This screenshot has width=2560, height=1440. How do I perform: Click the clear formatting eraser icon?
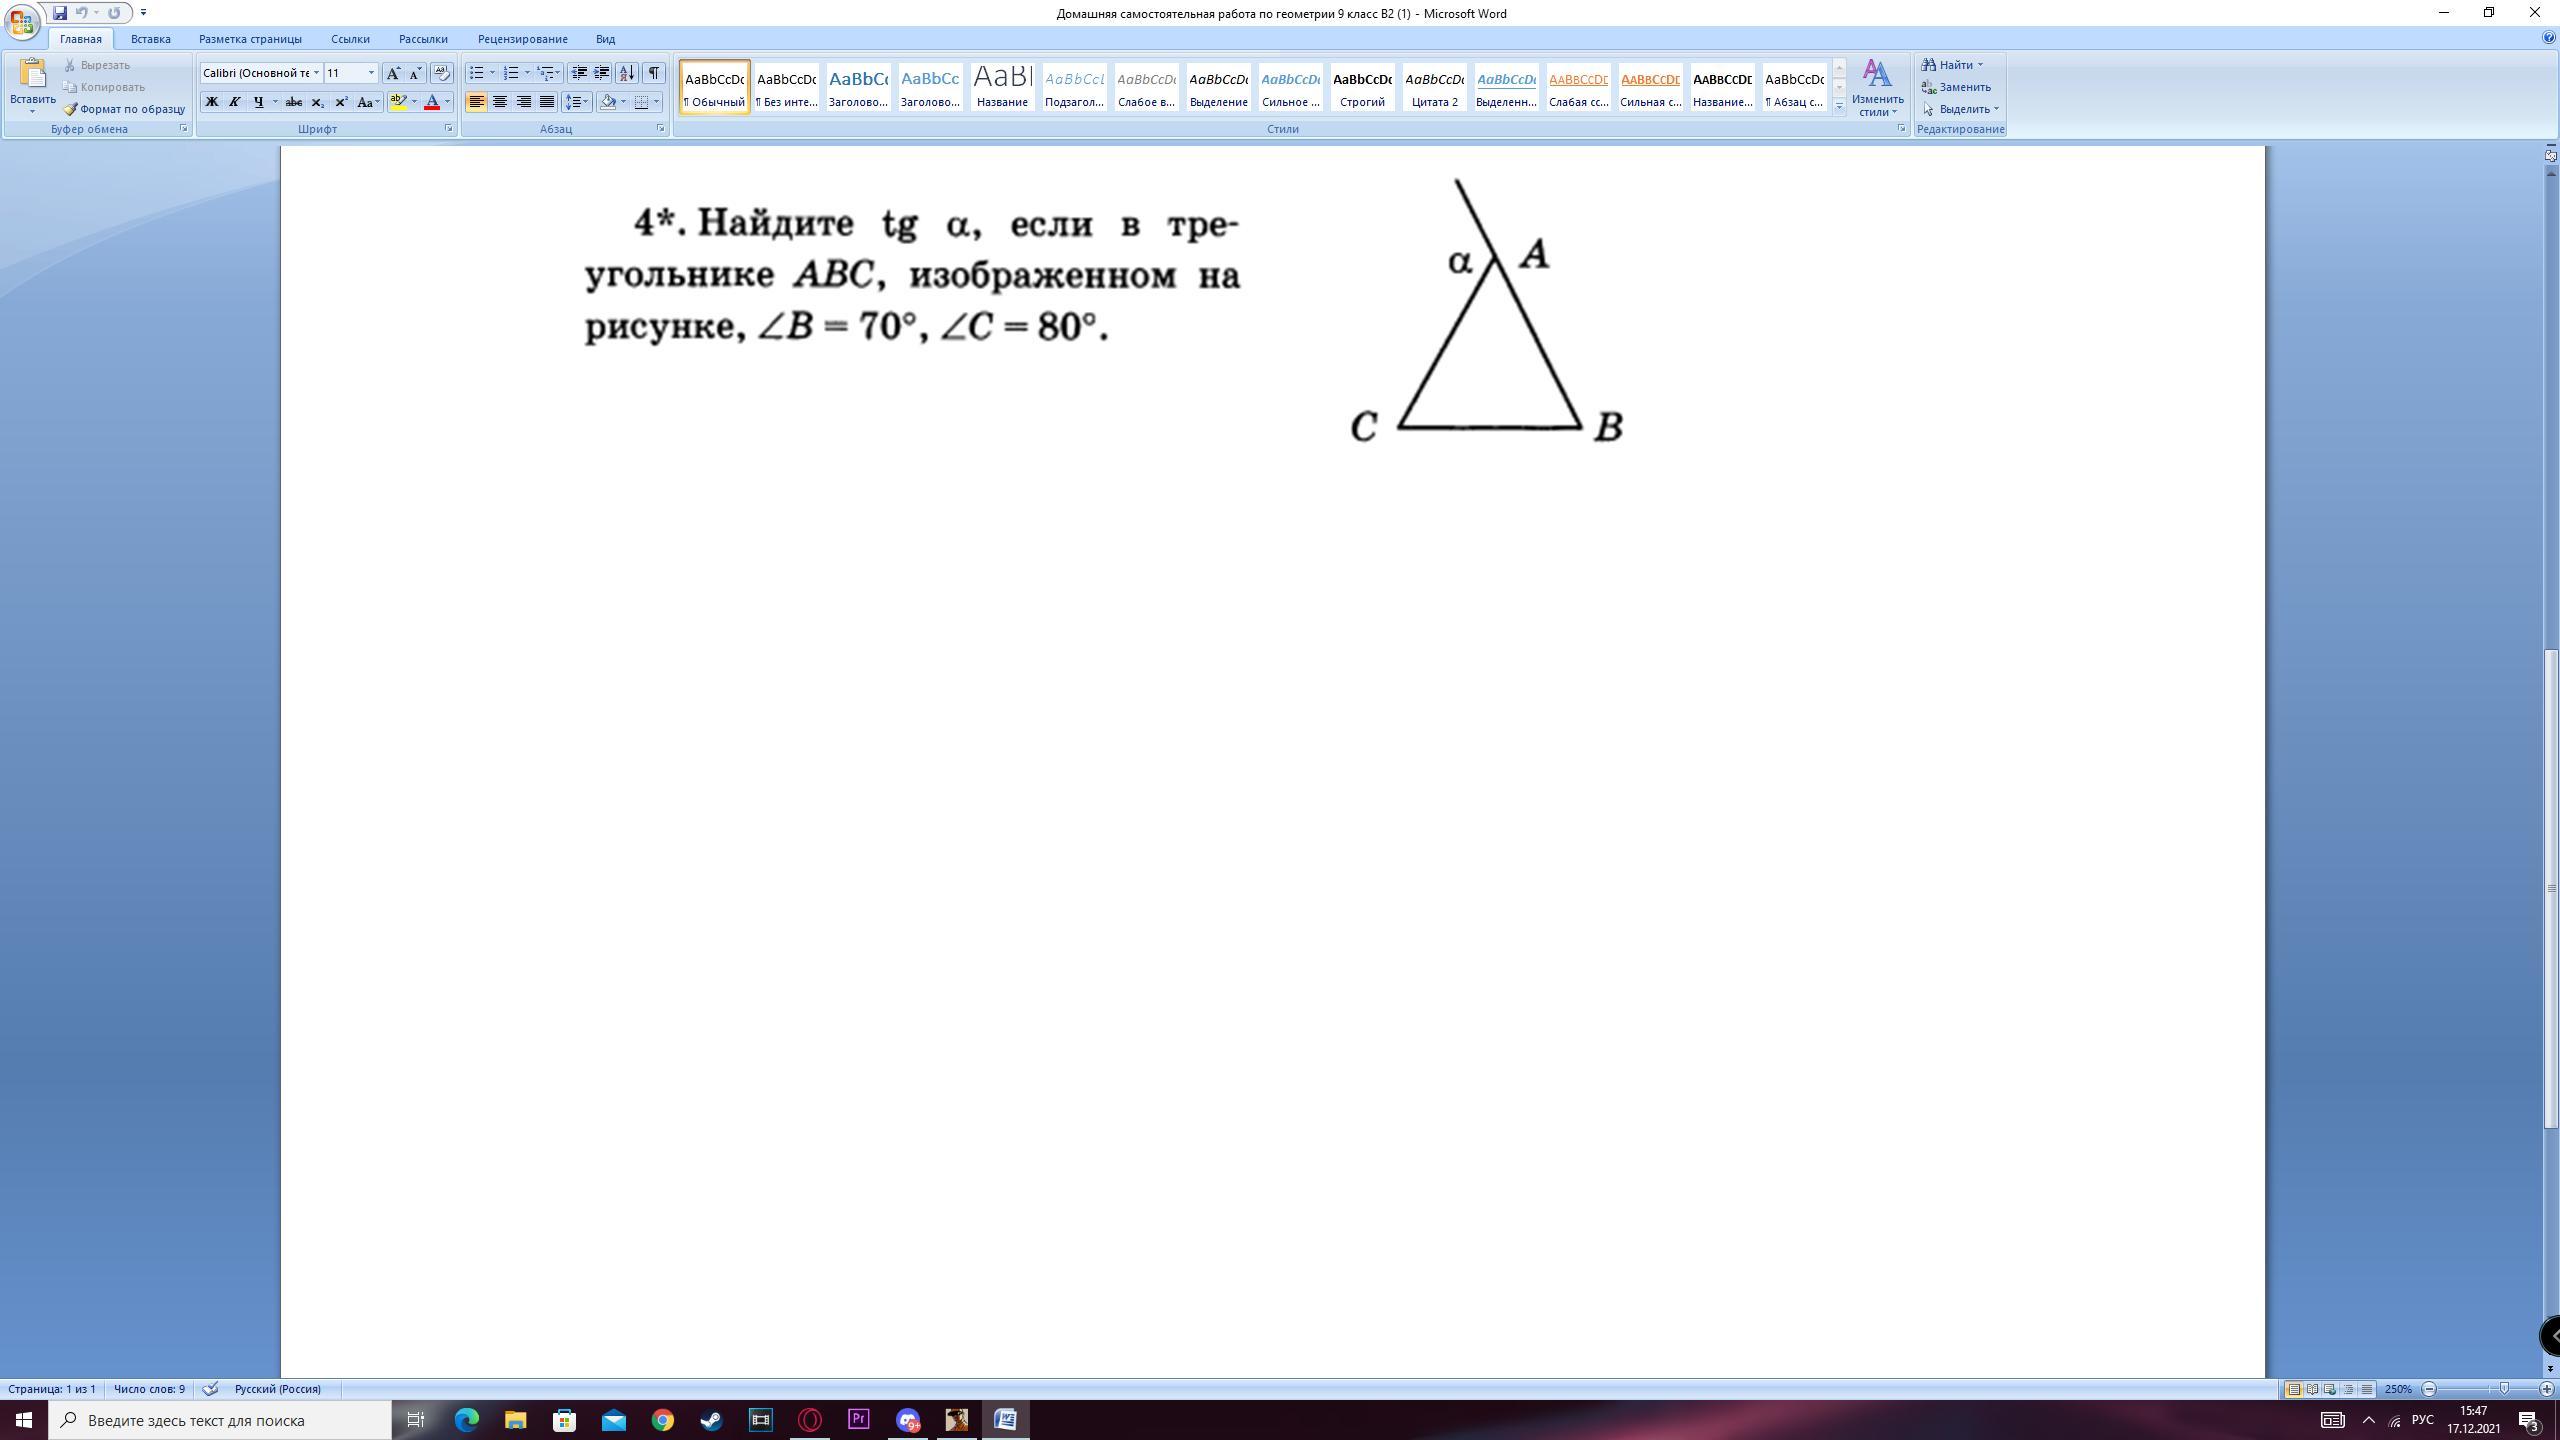(x=441, y=73)
